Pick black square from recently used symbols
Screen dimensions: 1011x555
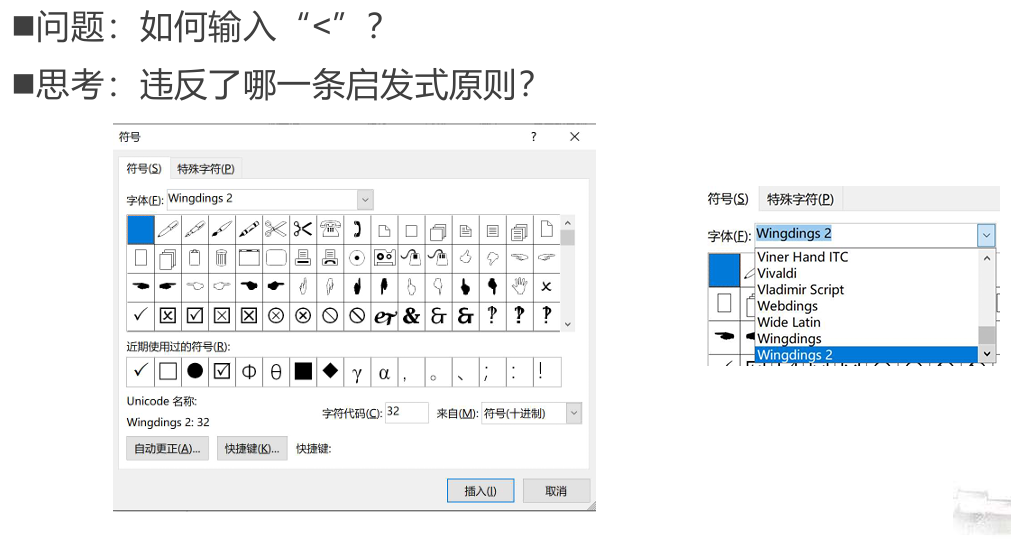tap(303, 371)
